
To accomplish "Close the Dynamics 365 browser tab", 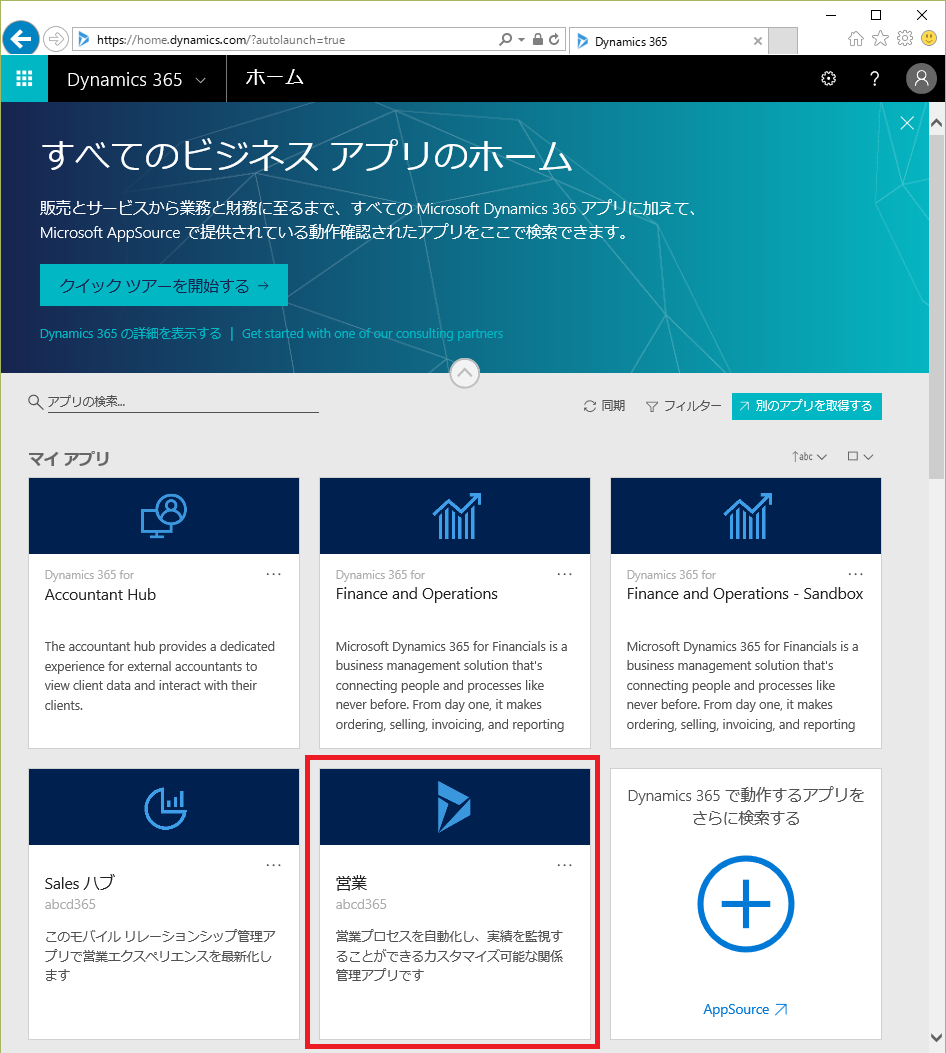I will click(x=757, y=41).
